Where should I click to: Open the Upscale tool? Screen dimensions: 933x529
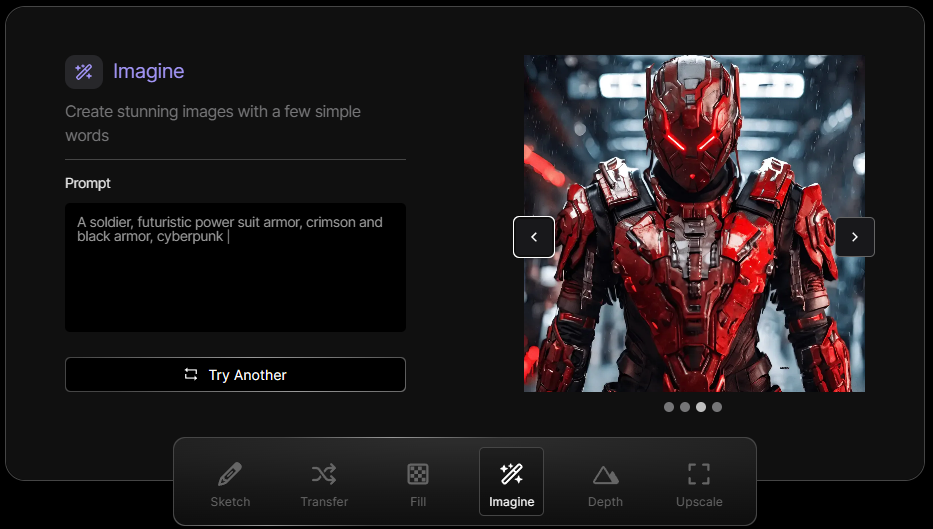click(x=699, y=482)
